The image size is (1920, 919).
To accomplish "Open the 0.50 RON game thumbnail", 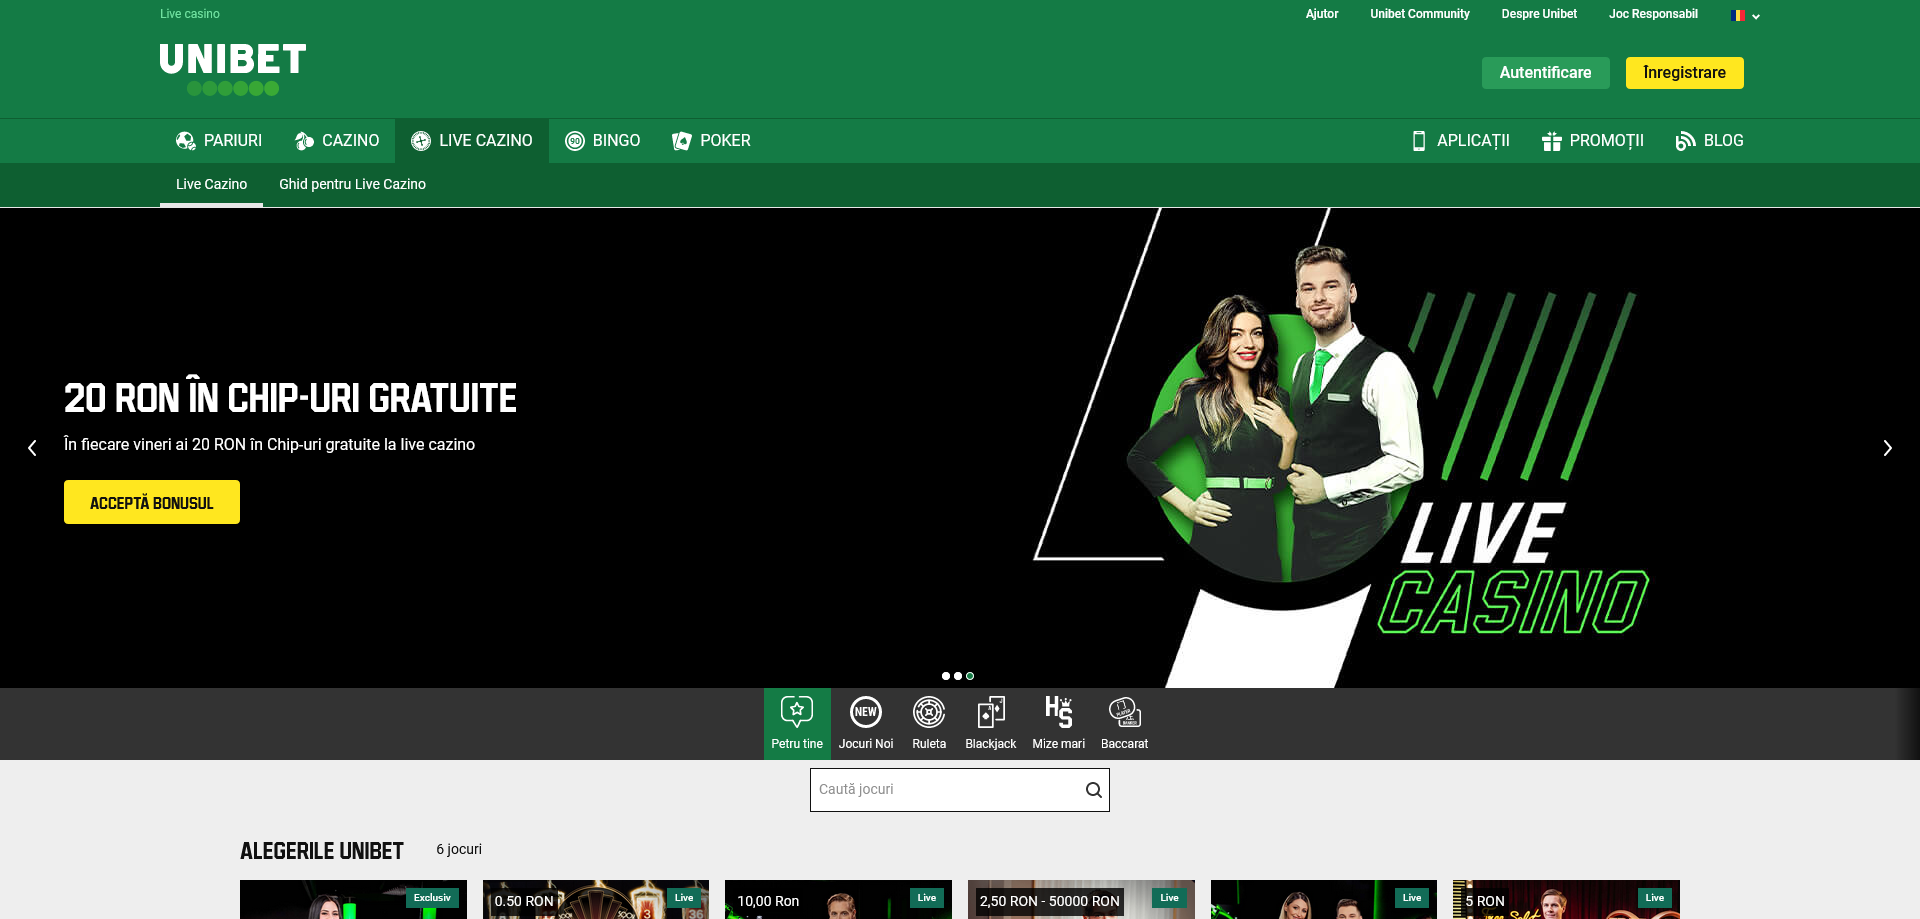I will coord(596,900).
